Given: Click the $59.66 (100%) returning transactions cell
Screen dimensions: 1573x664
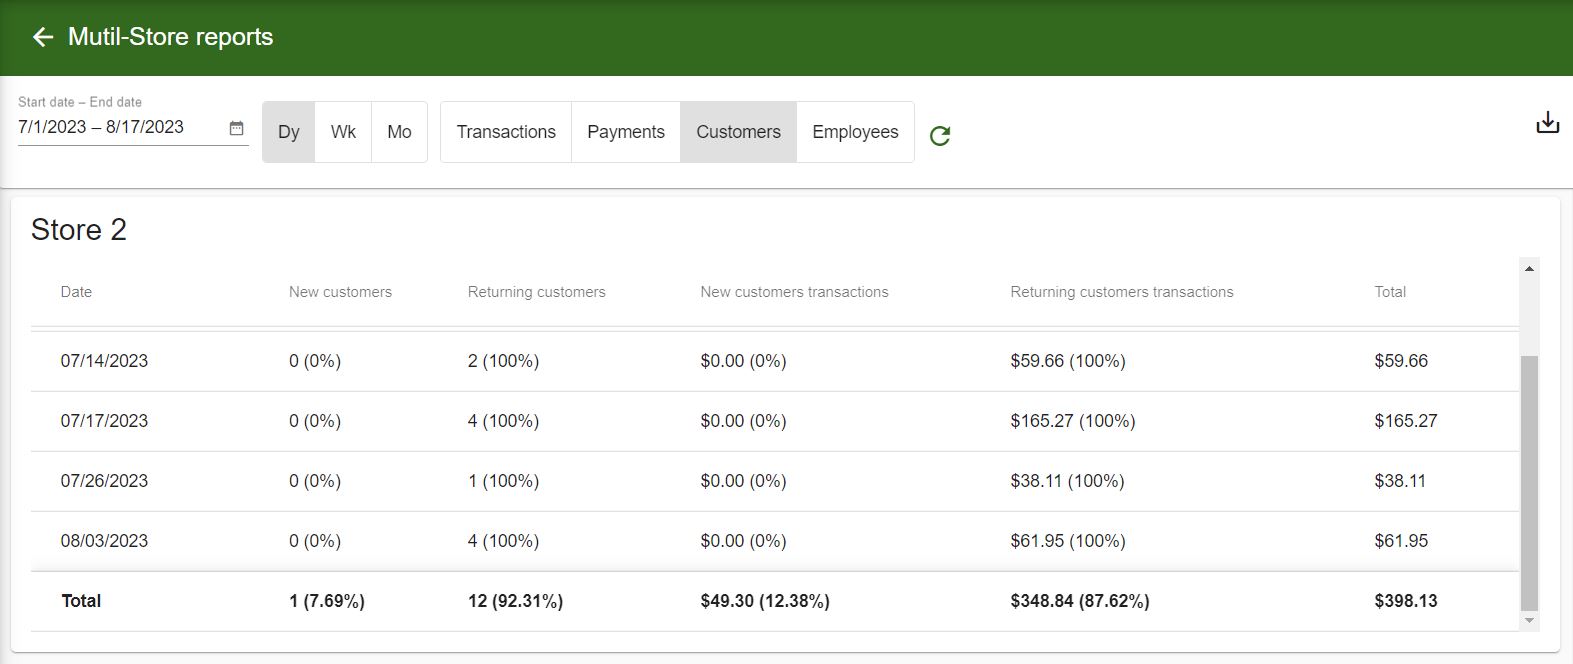Looking at the screenshot, I should click(1068, 361).
